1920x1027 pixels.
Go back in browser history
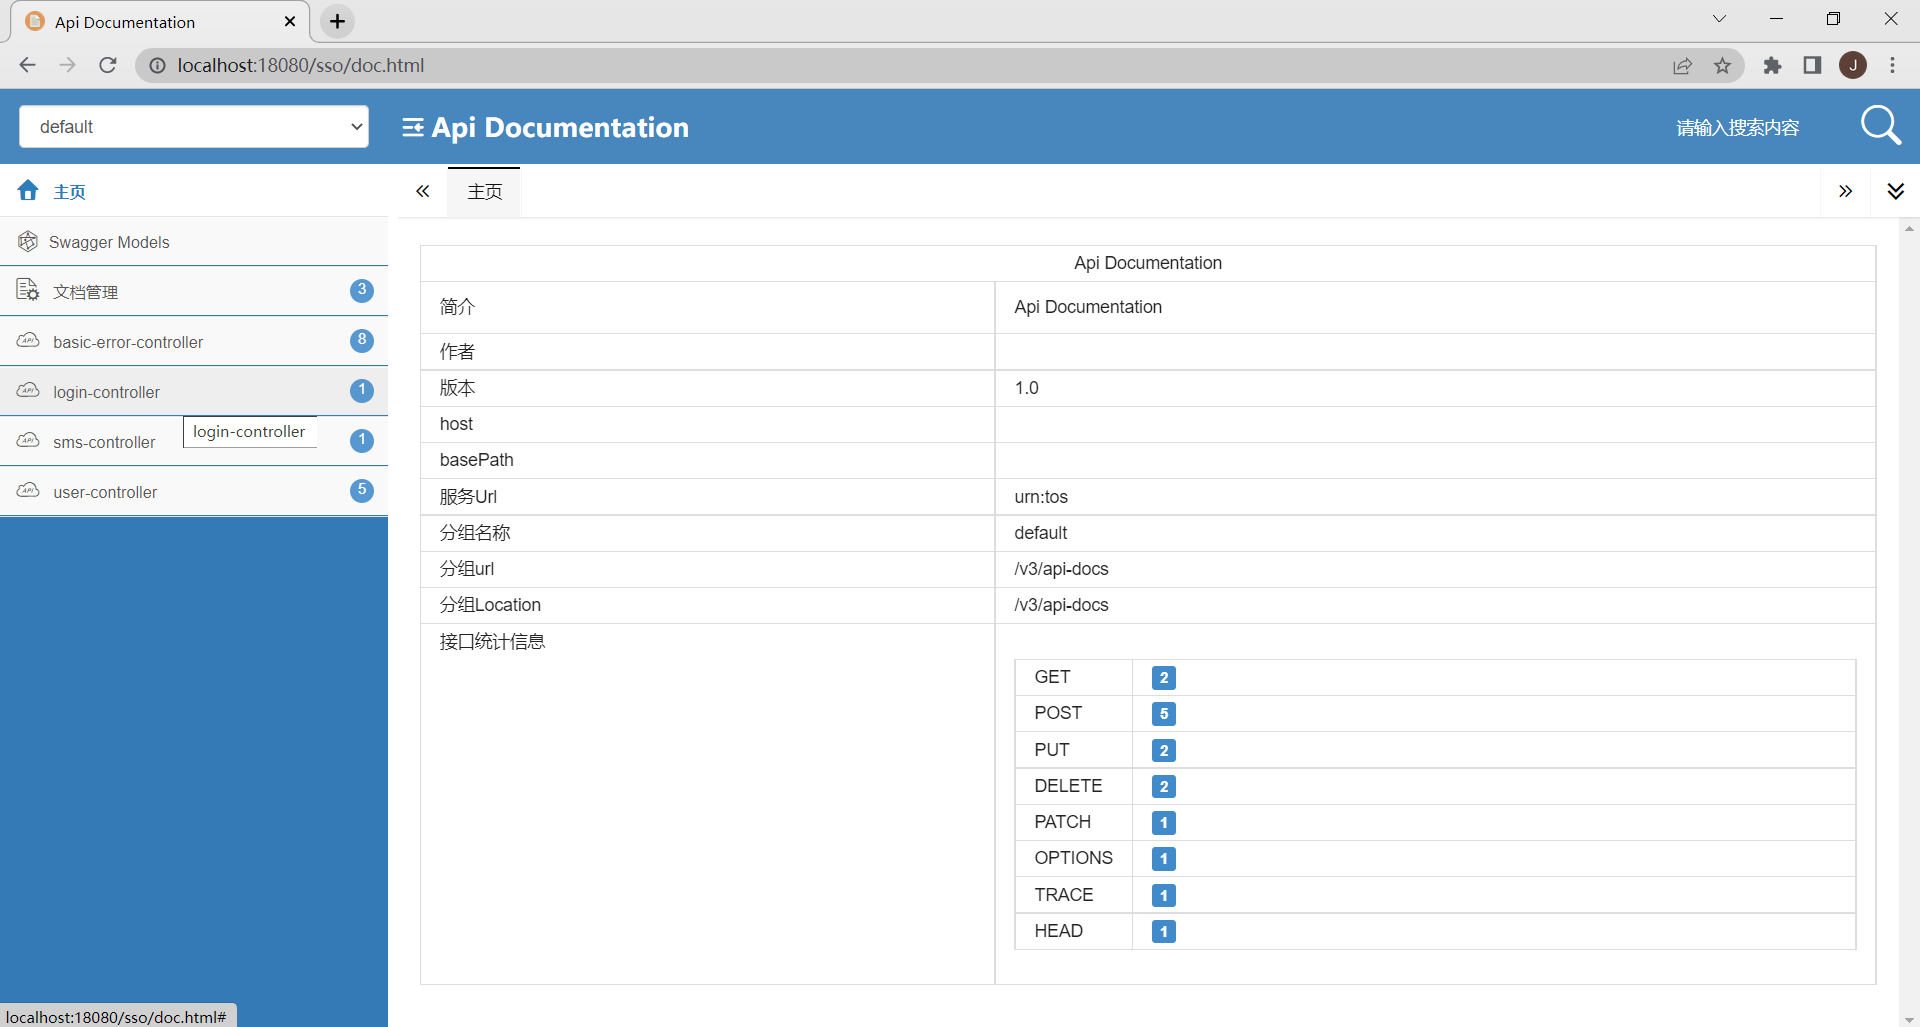(x=27, y=65)
